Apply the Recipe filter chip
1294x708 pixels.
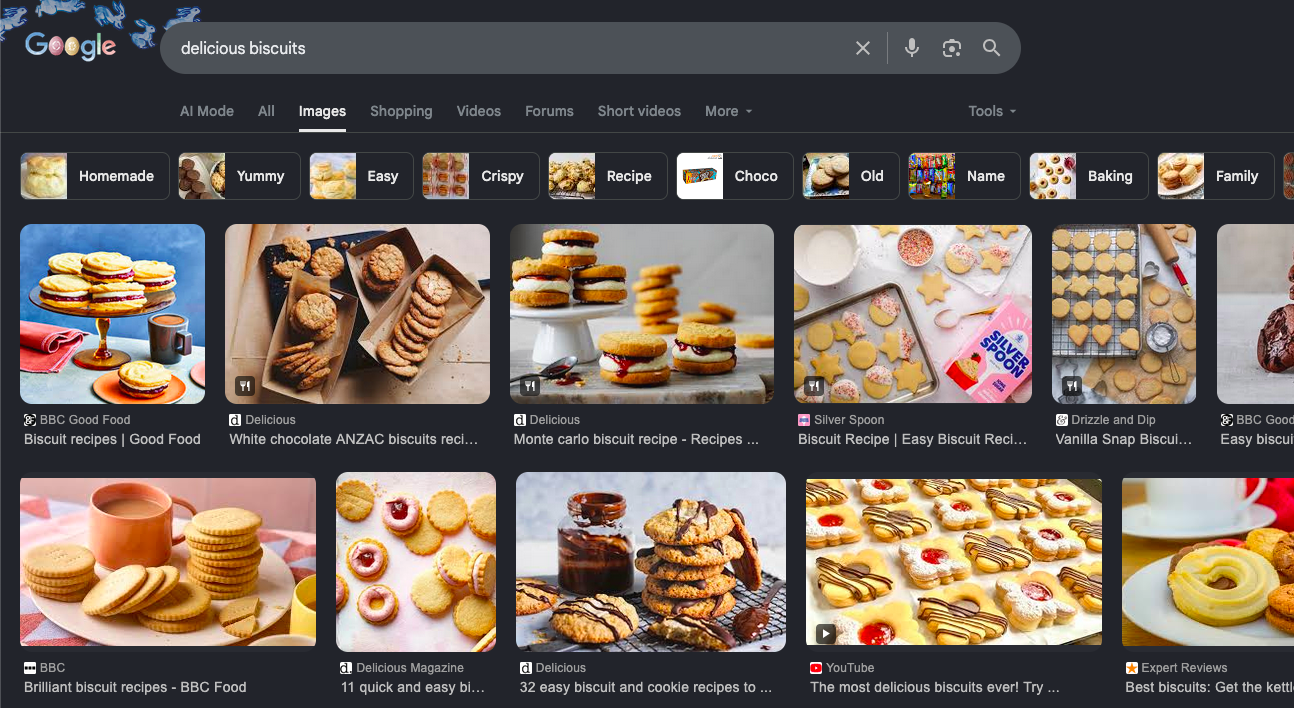(607, 176)
